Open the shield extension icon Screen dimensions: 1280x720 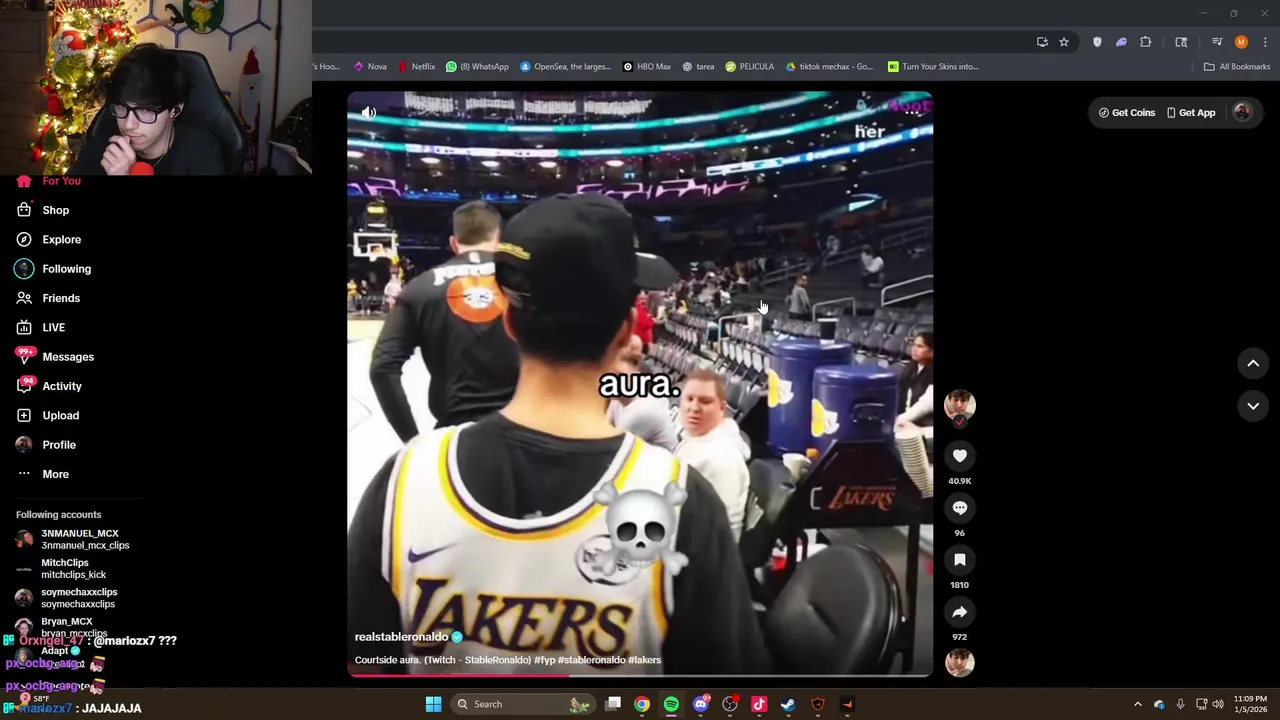click(1097, 42)
